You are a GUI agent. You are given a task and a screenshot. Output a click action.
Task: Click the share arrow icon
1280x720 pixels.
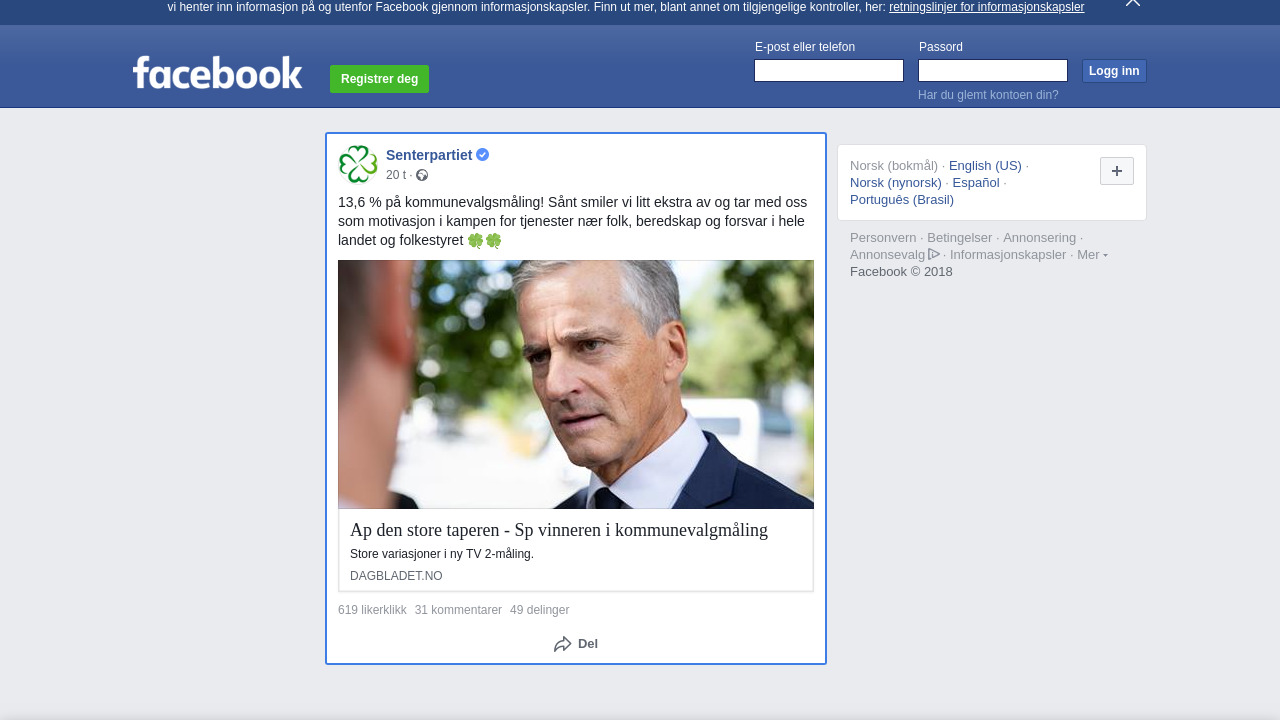[x=563, y=644]
